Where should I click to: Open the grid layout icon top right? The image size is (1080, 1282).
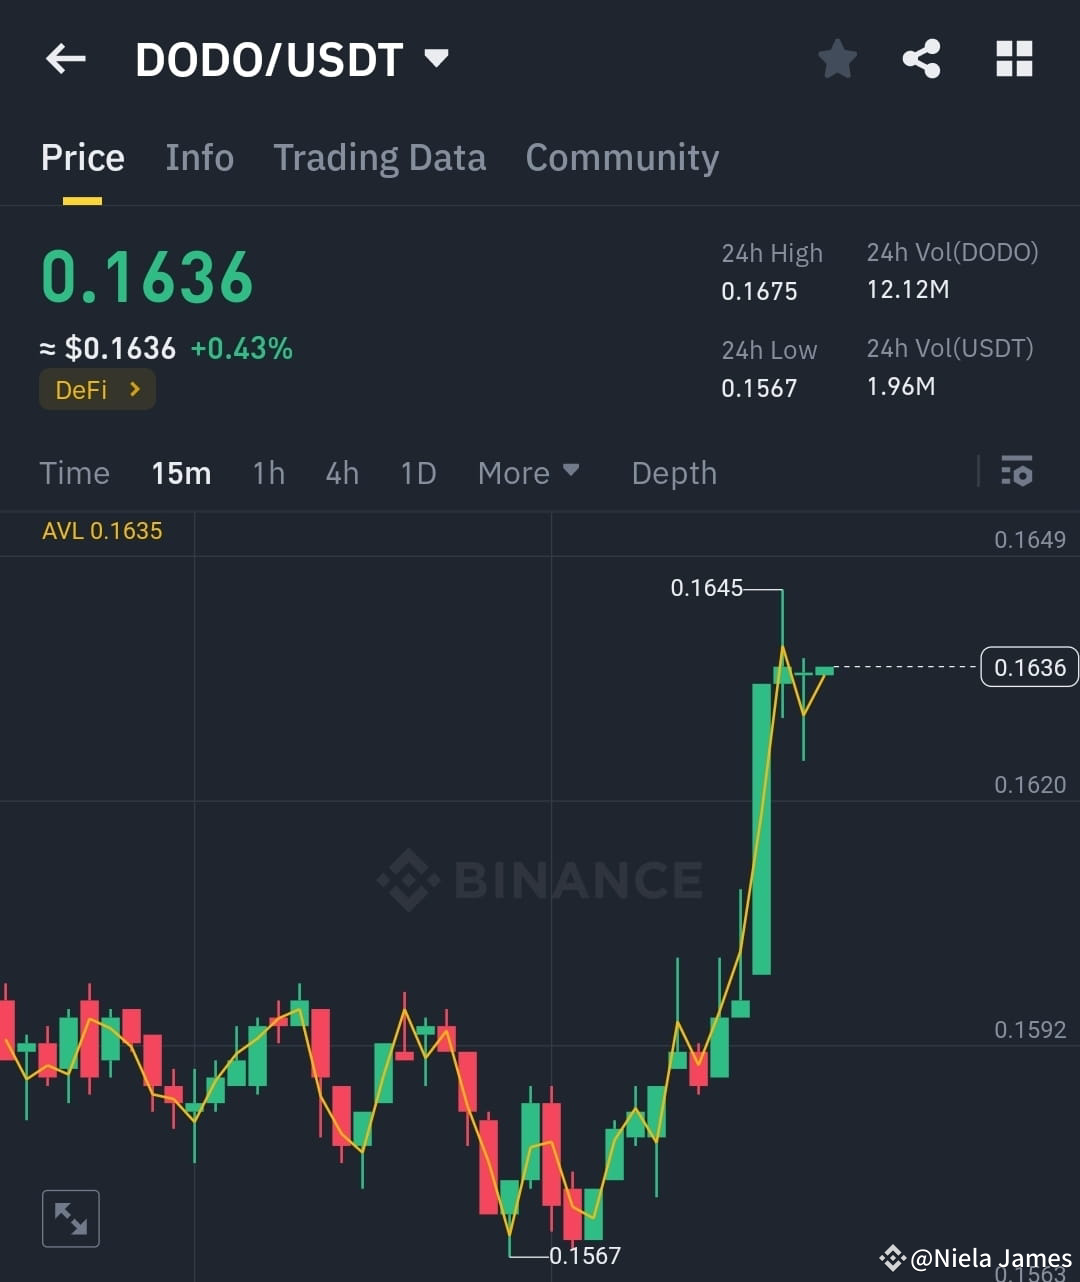(x=1014, y=58)
